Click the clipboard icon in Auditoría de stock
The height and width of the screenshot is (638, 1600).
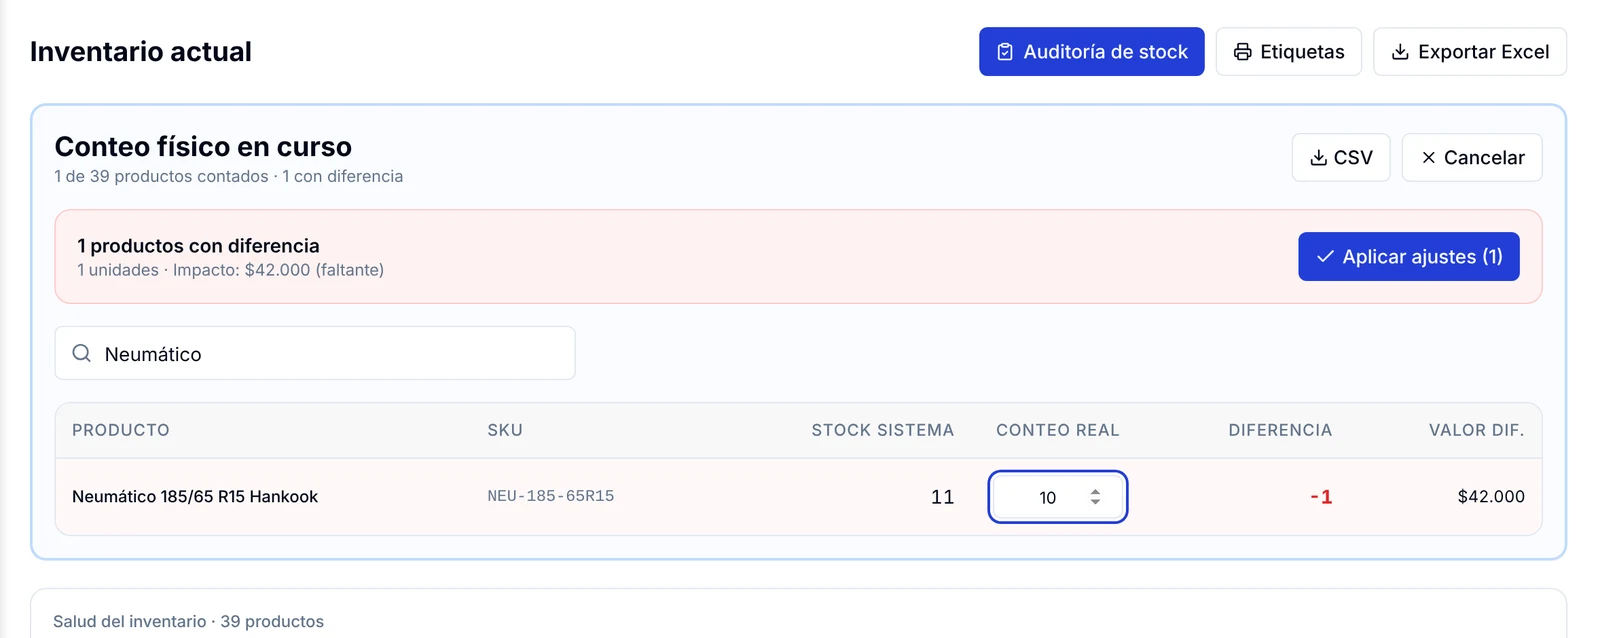[x=1005, y=52]
